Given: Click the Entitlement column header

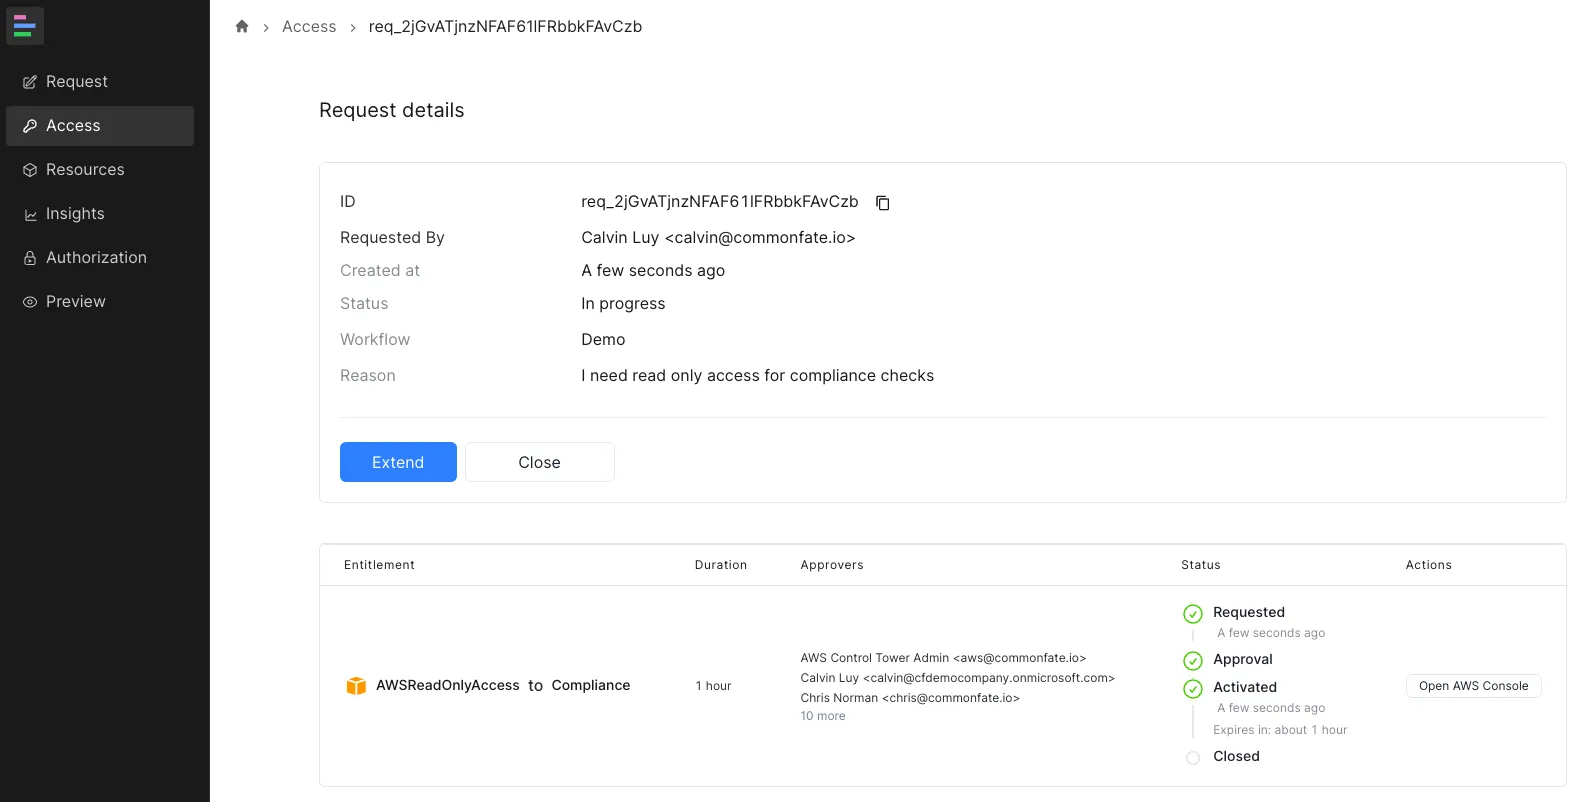Looking at the screenshot, I should point(379,565).
